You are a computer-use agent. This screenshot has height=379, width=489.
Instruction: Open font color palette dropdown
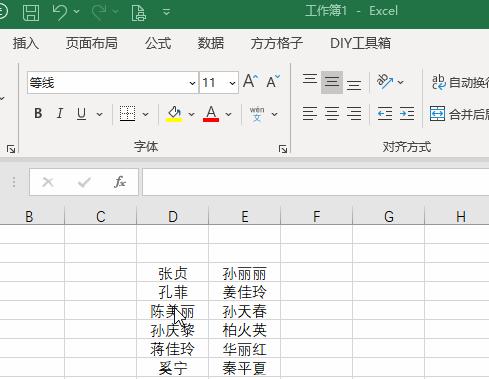click(228, 114)
